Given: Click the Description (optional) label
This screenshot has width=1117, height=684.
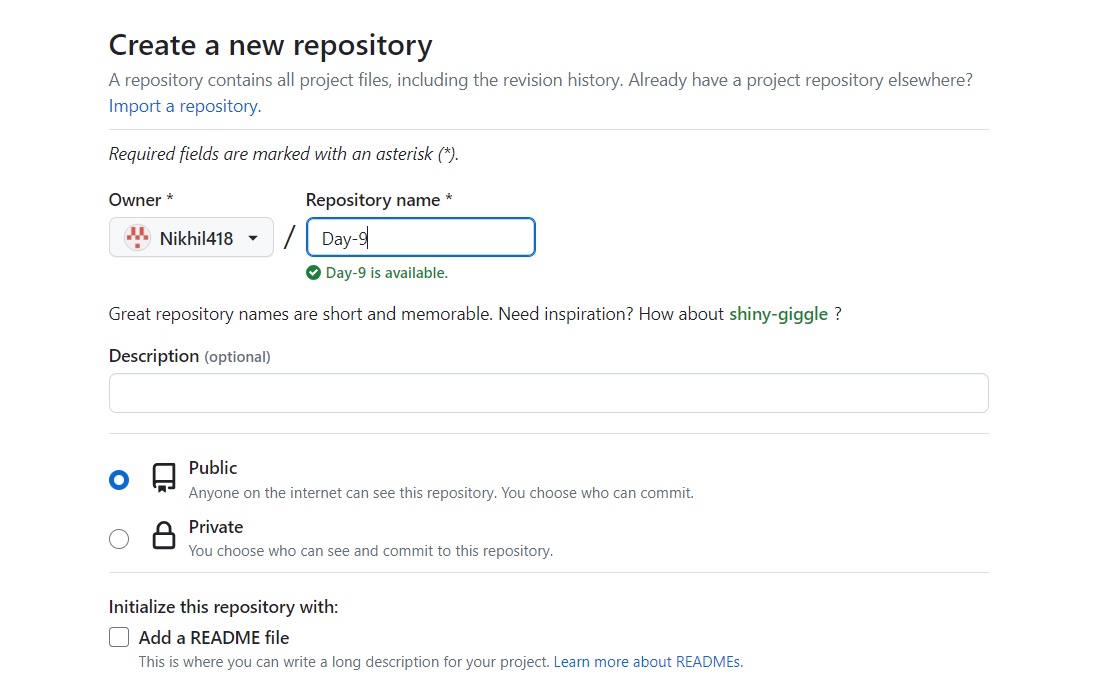Looking at the screenshot, I should [x=189, y=356].
